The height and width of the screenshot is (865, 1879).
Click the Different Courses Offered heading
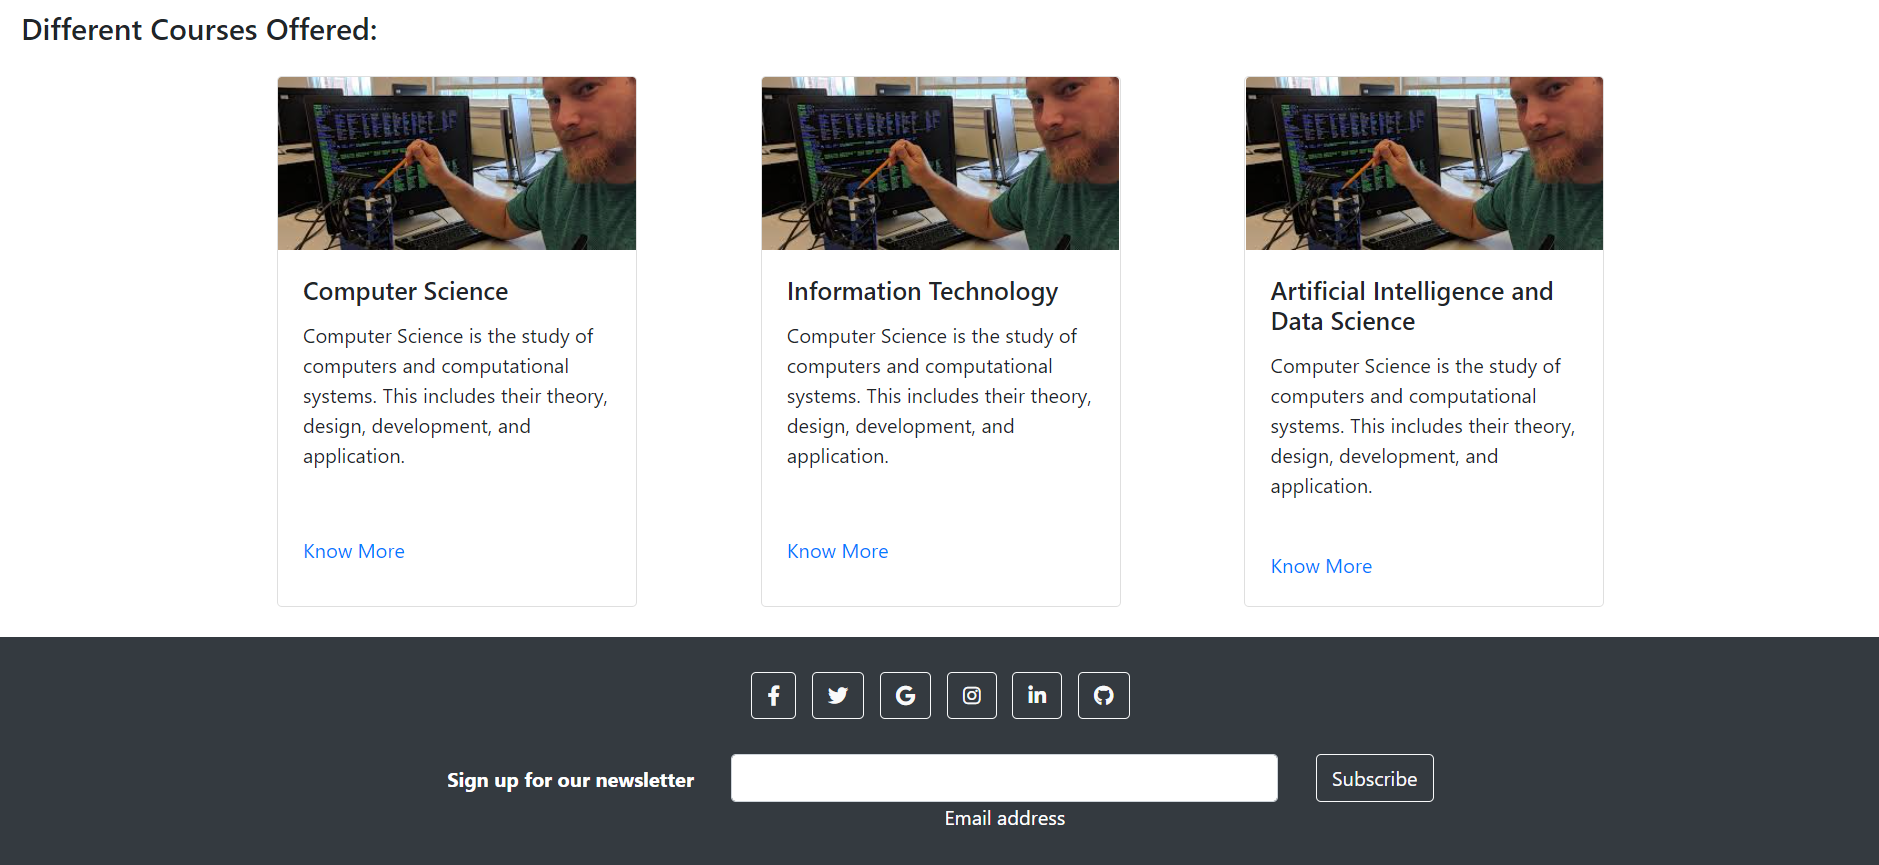point(199,30)
